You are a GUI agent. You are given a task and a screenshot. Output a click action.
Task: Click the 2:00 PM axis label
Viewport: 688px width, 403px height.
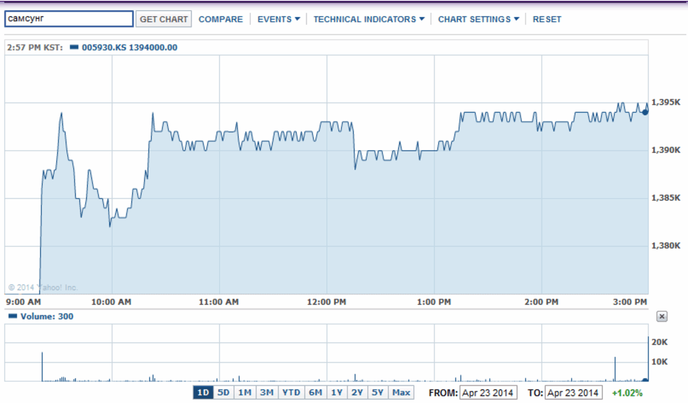pos(541,302)
